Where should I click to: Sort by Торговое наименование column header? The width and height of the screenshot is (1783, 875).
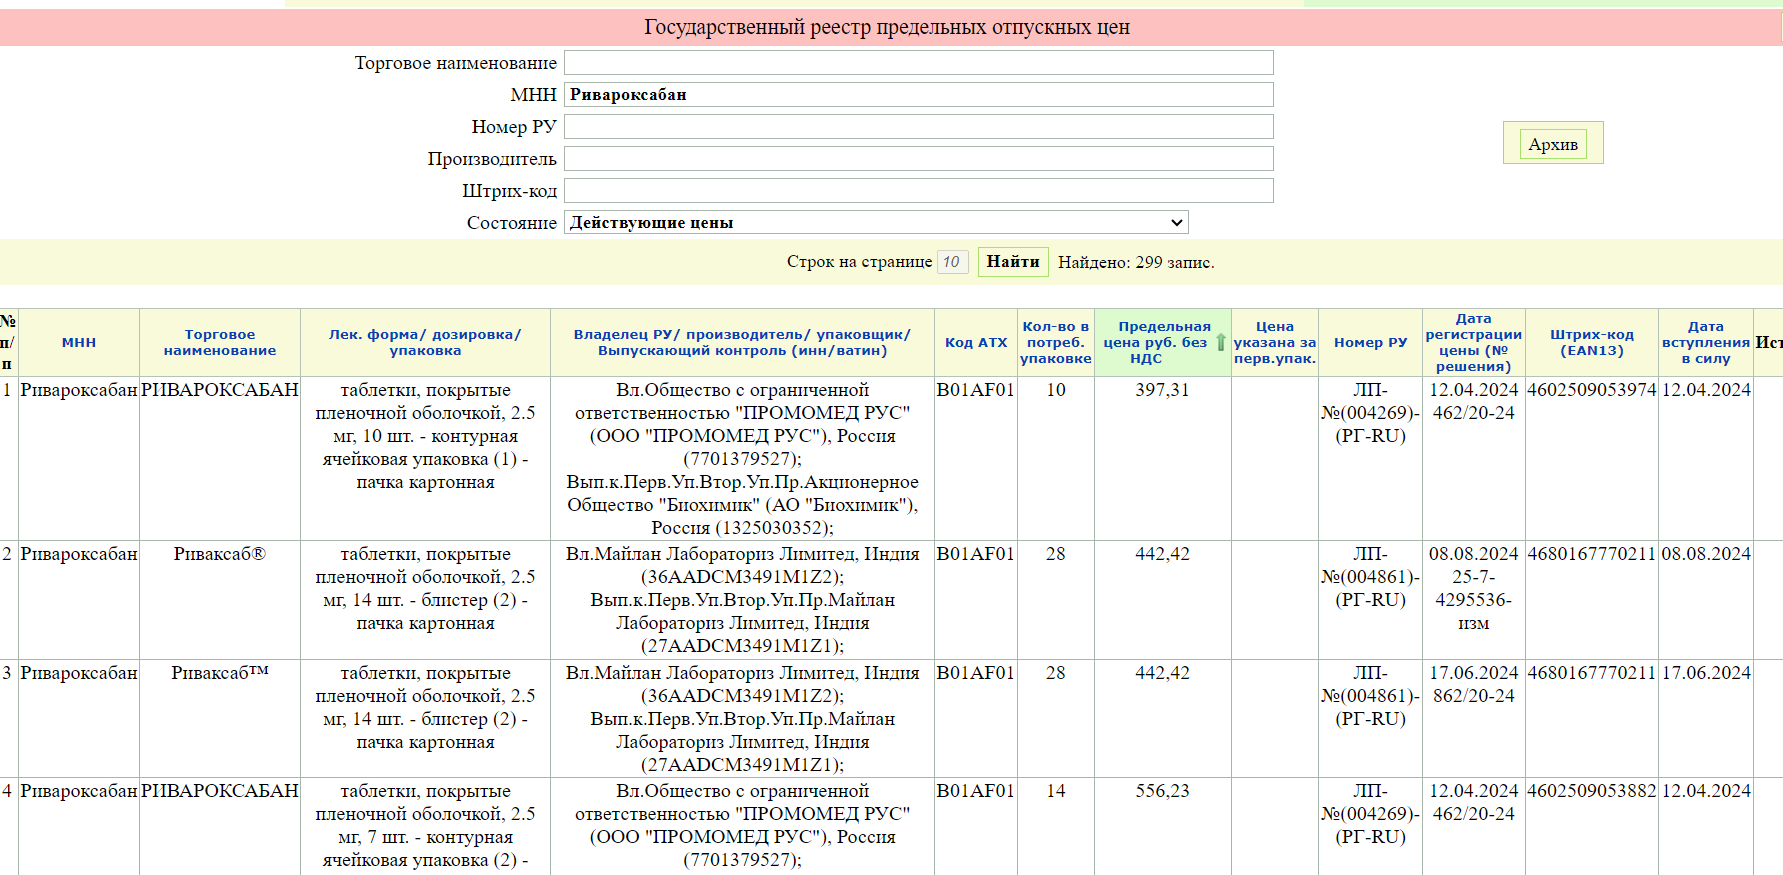(x=220, y=342)
